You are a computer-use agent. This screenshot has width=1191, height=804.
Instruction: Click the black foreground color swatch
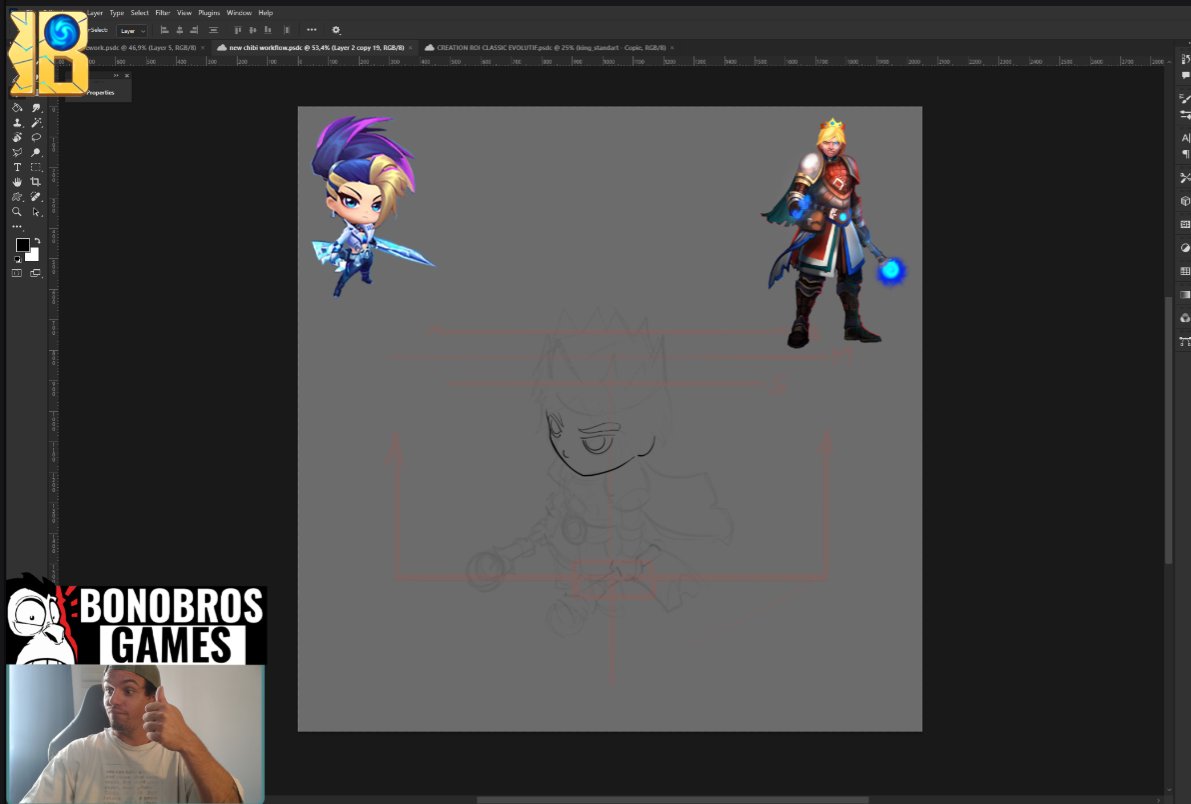[23, 245]
